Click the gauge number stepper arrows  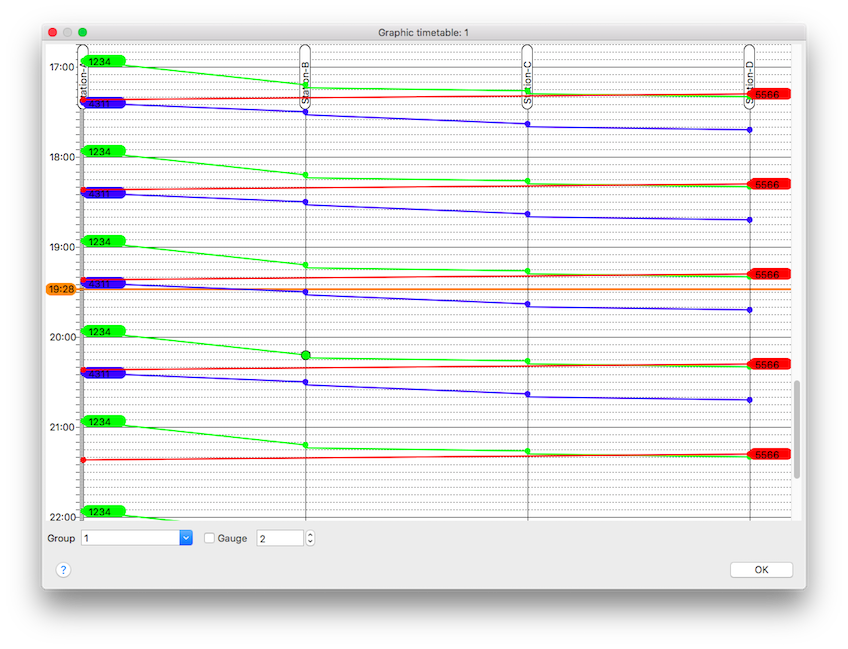pyautogui.click(x=310, y=538)
